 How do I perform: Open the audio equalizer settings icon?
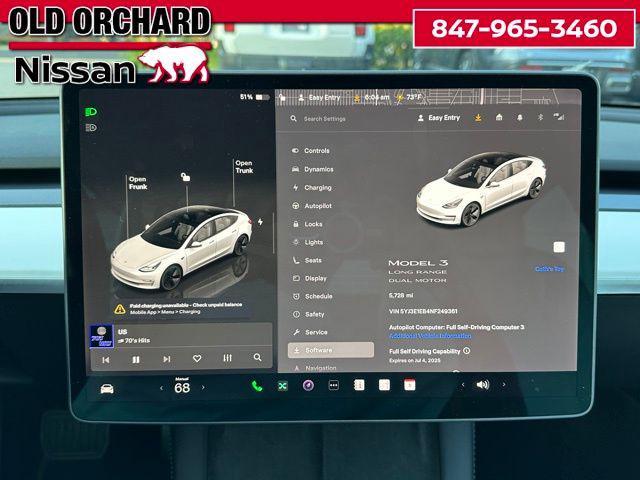(227, 358)
